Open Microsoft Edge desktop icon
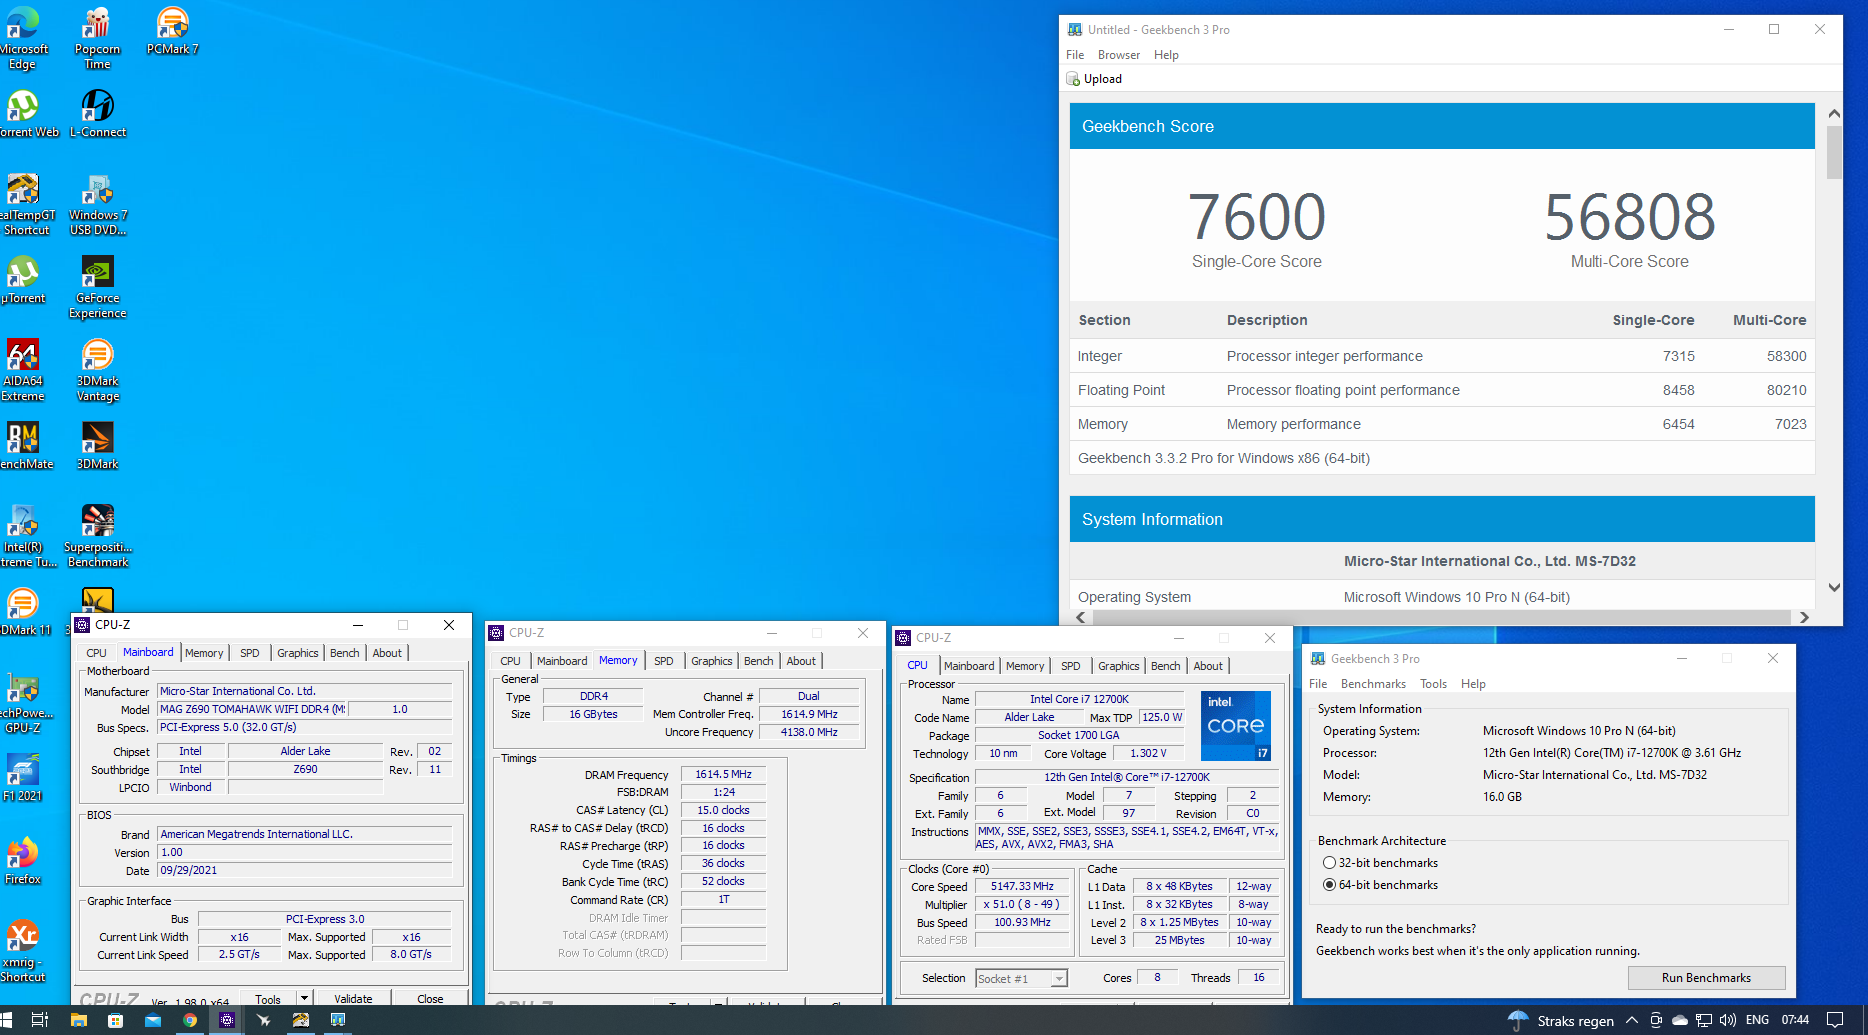 pyautogui.click(x=22, y=38)
